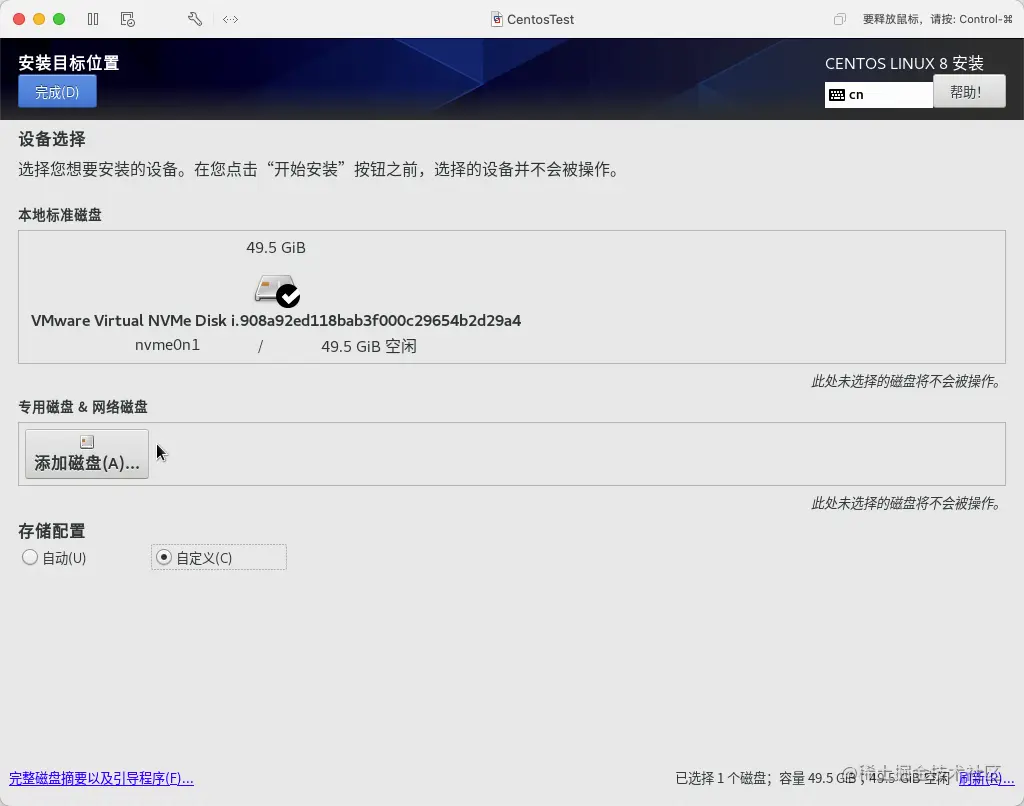The width and height of the screenshot is (1024, 806).
Task: Click the CentosTest document icon in title
Action: [497, 19]
